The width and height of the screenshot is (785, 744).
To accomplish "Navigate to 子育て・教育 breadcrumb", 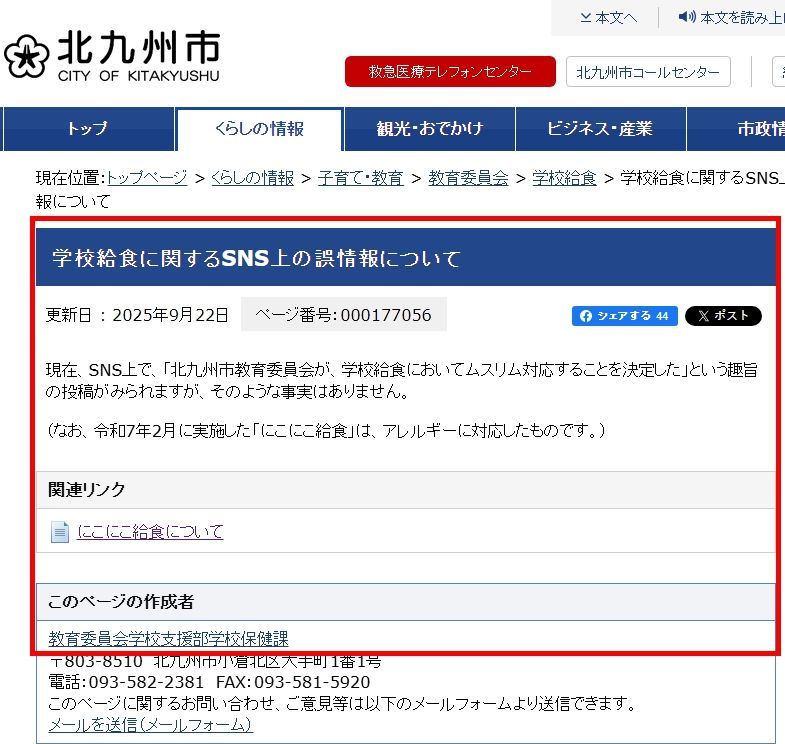I will (360, 178).
